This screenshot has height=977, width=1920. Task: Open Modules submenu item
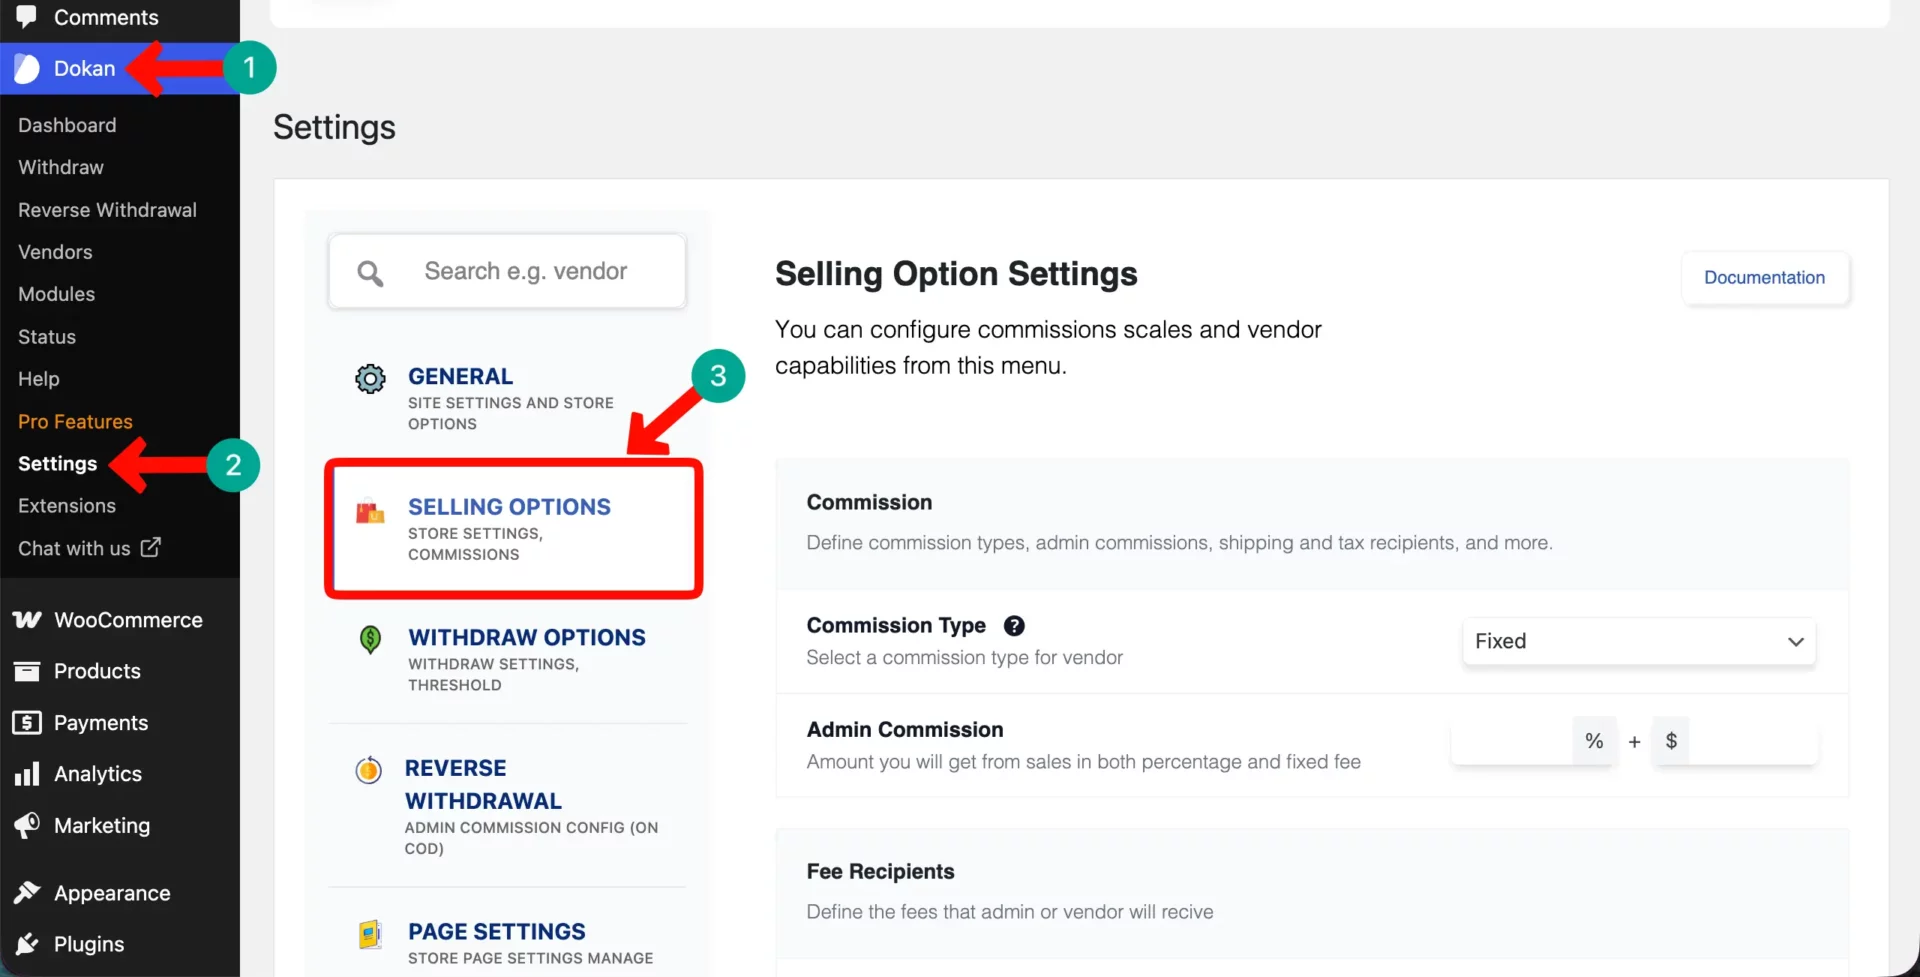(56, 294)
